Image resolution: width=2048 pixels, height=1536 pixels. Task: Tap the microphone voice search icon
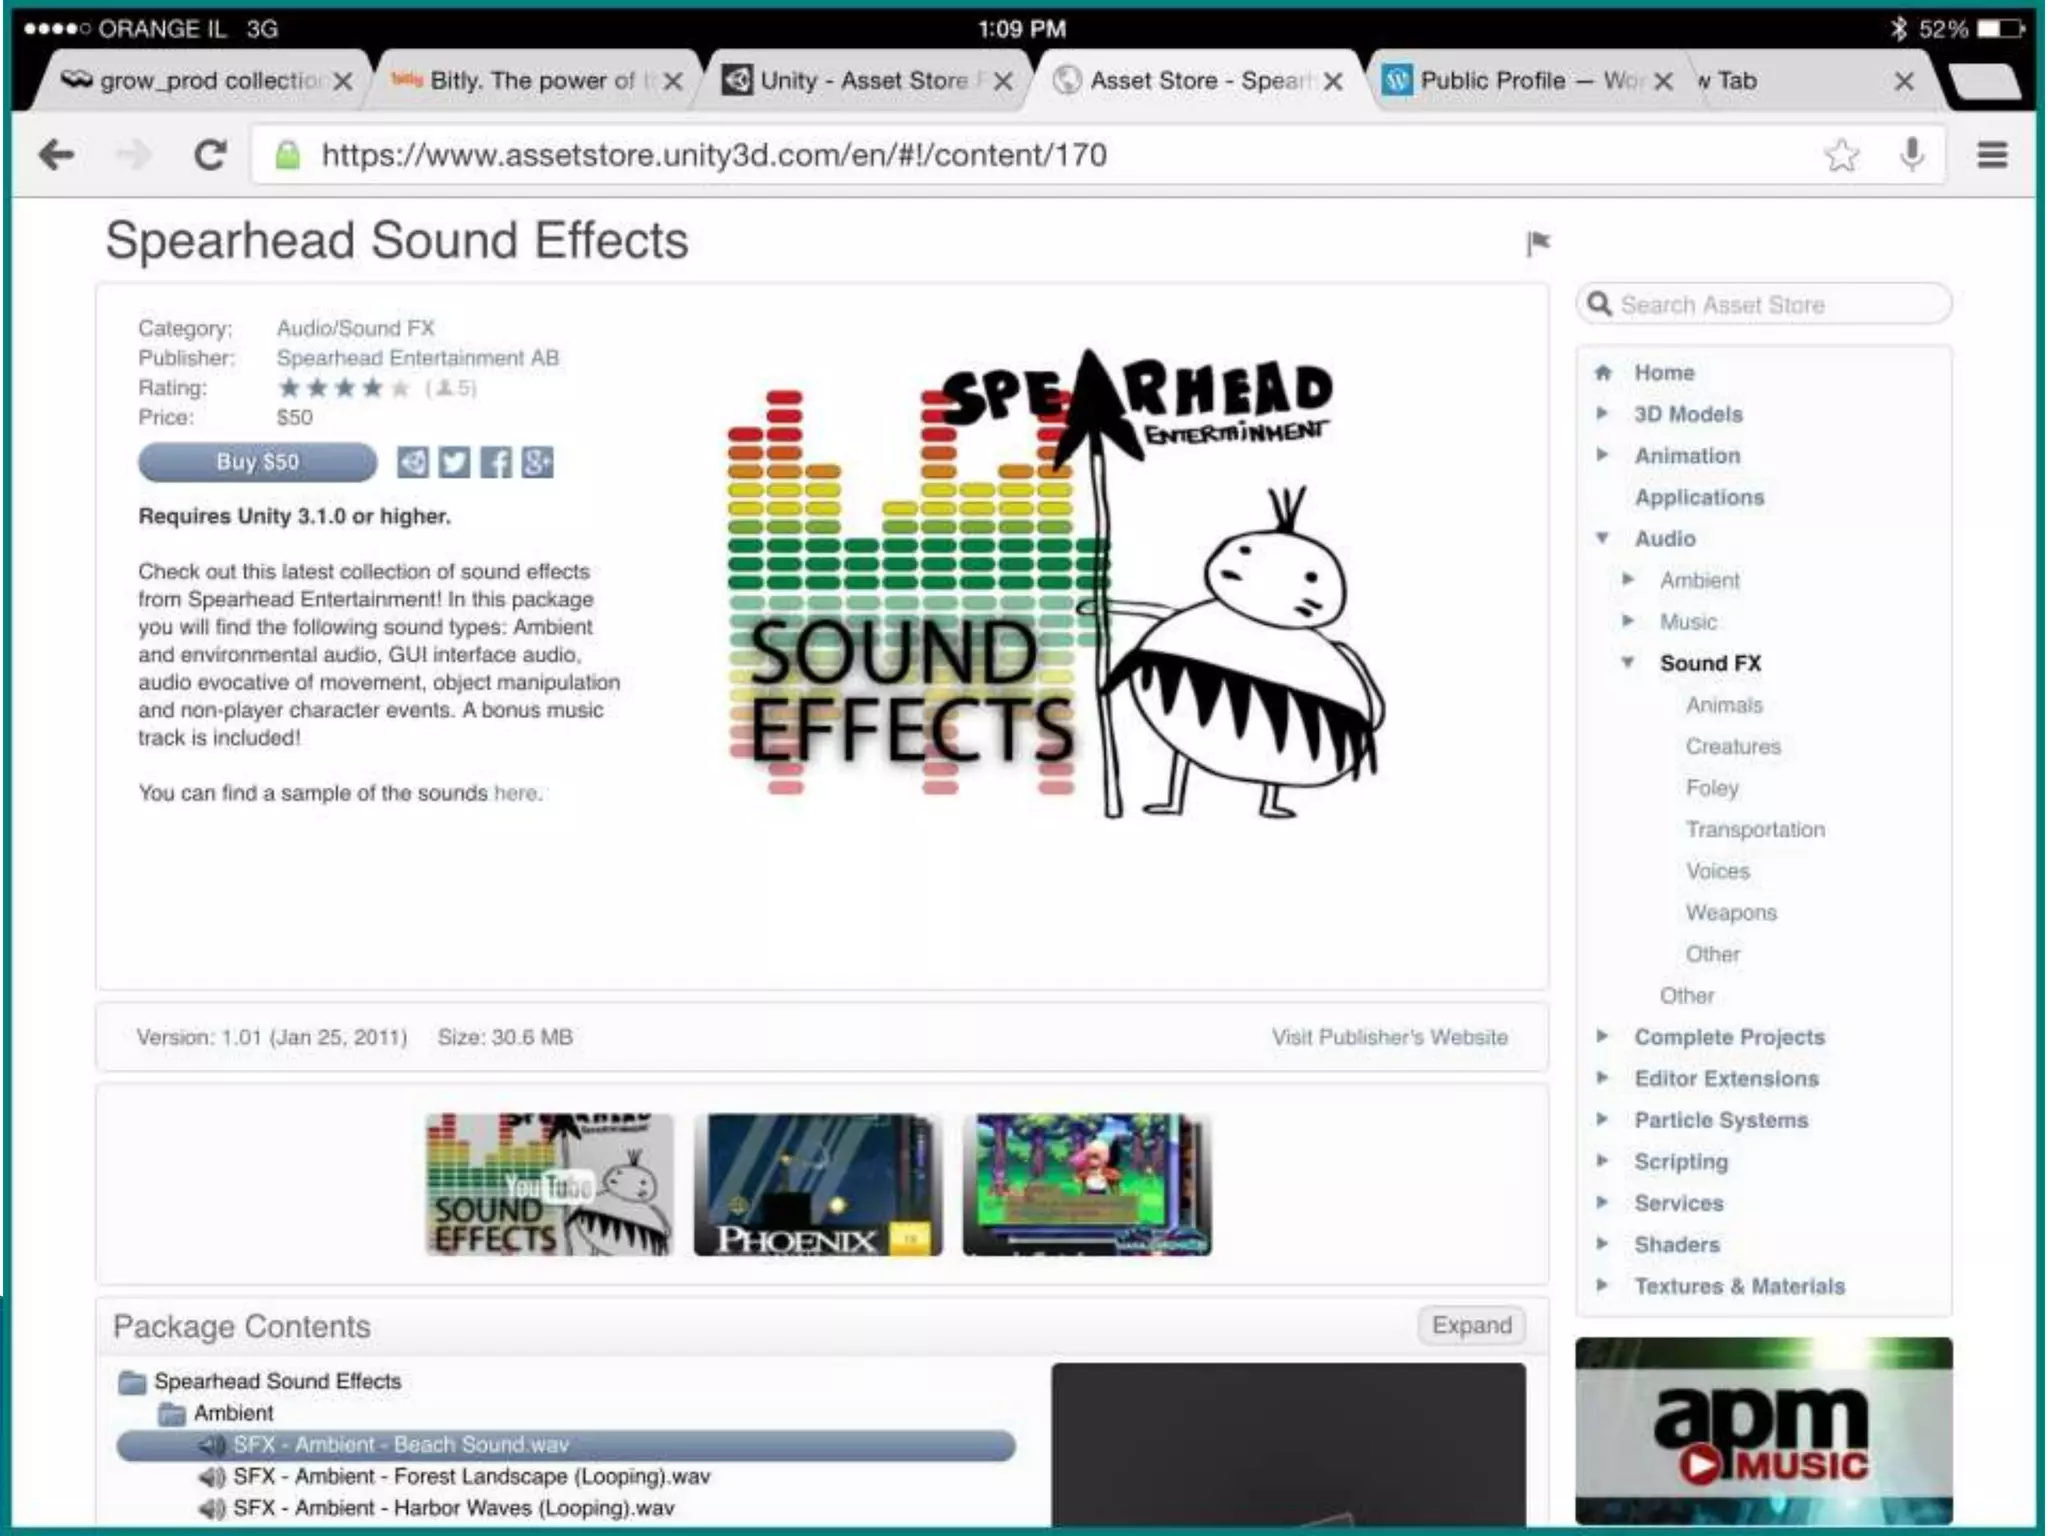click(x=1911, y=155)
